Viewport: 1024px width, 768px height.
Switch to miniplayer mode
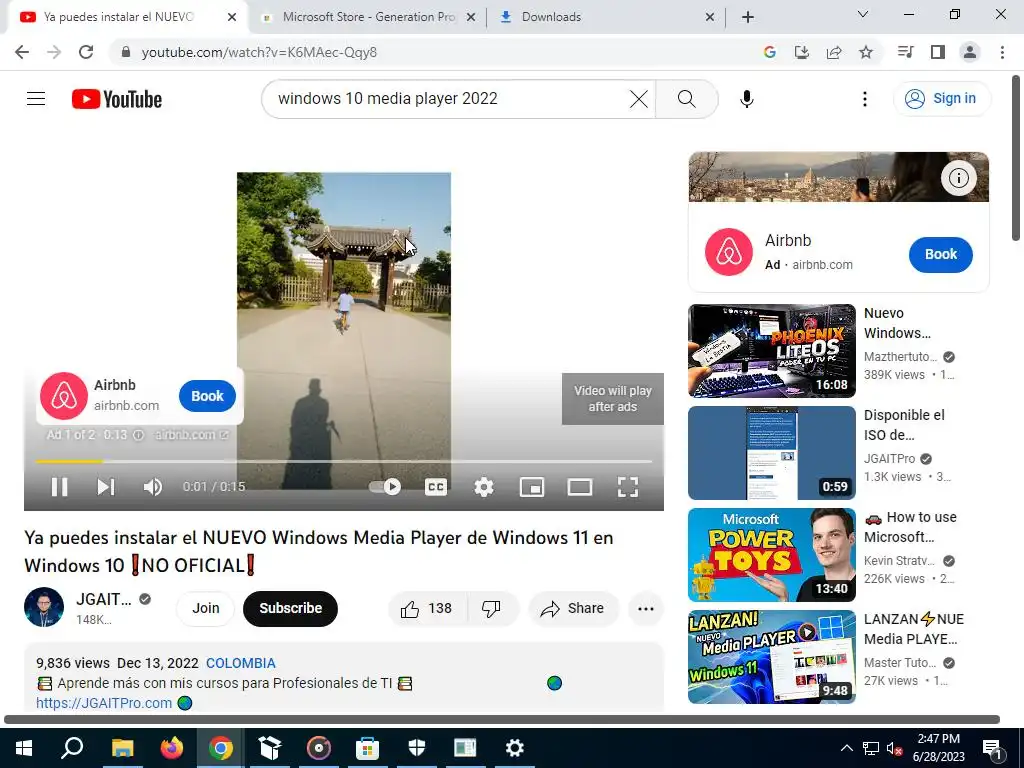532,487
